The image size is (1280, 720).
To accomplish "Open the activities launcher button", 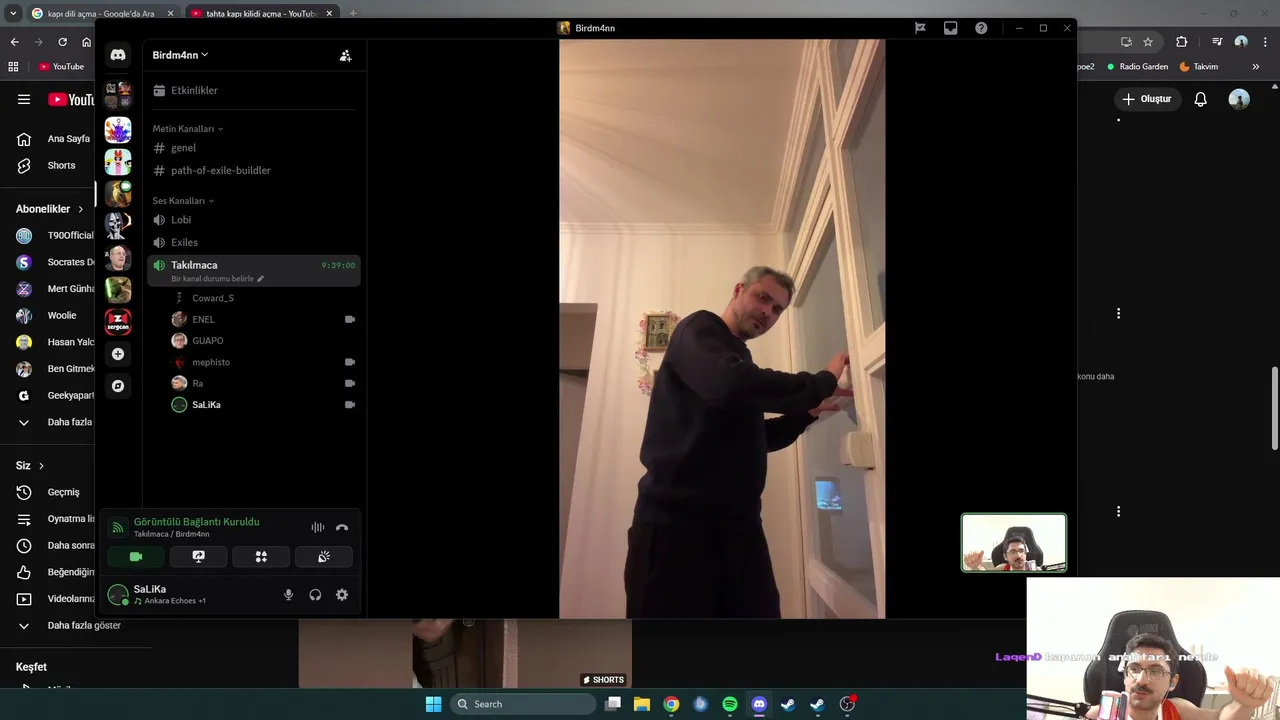I will (261, 557).
